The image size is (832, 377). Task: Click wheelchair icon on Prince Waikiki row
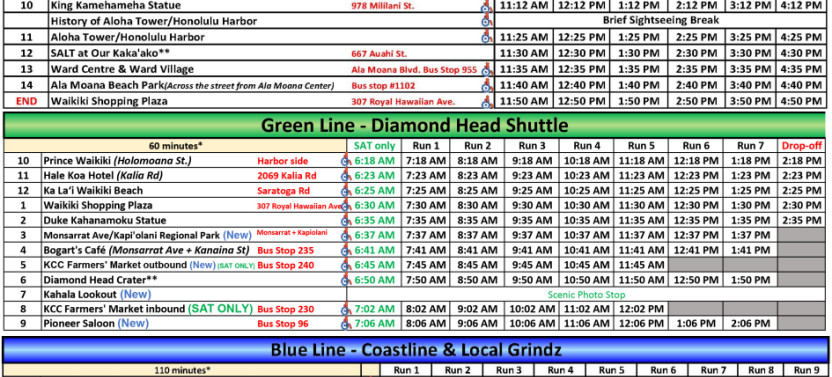click(x=346, y=161)
